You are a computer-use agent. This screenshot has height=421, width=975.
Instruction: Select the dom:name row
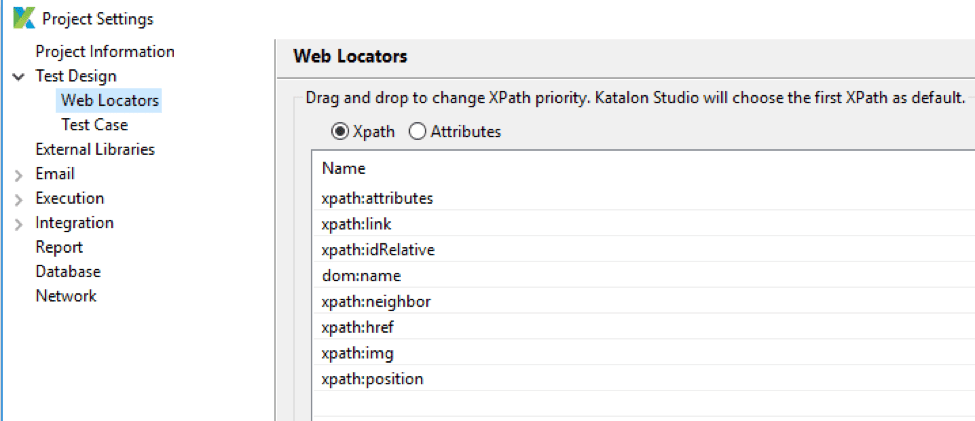click(644, 275)
